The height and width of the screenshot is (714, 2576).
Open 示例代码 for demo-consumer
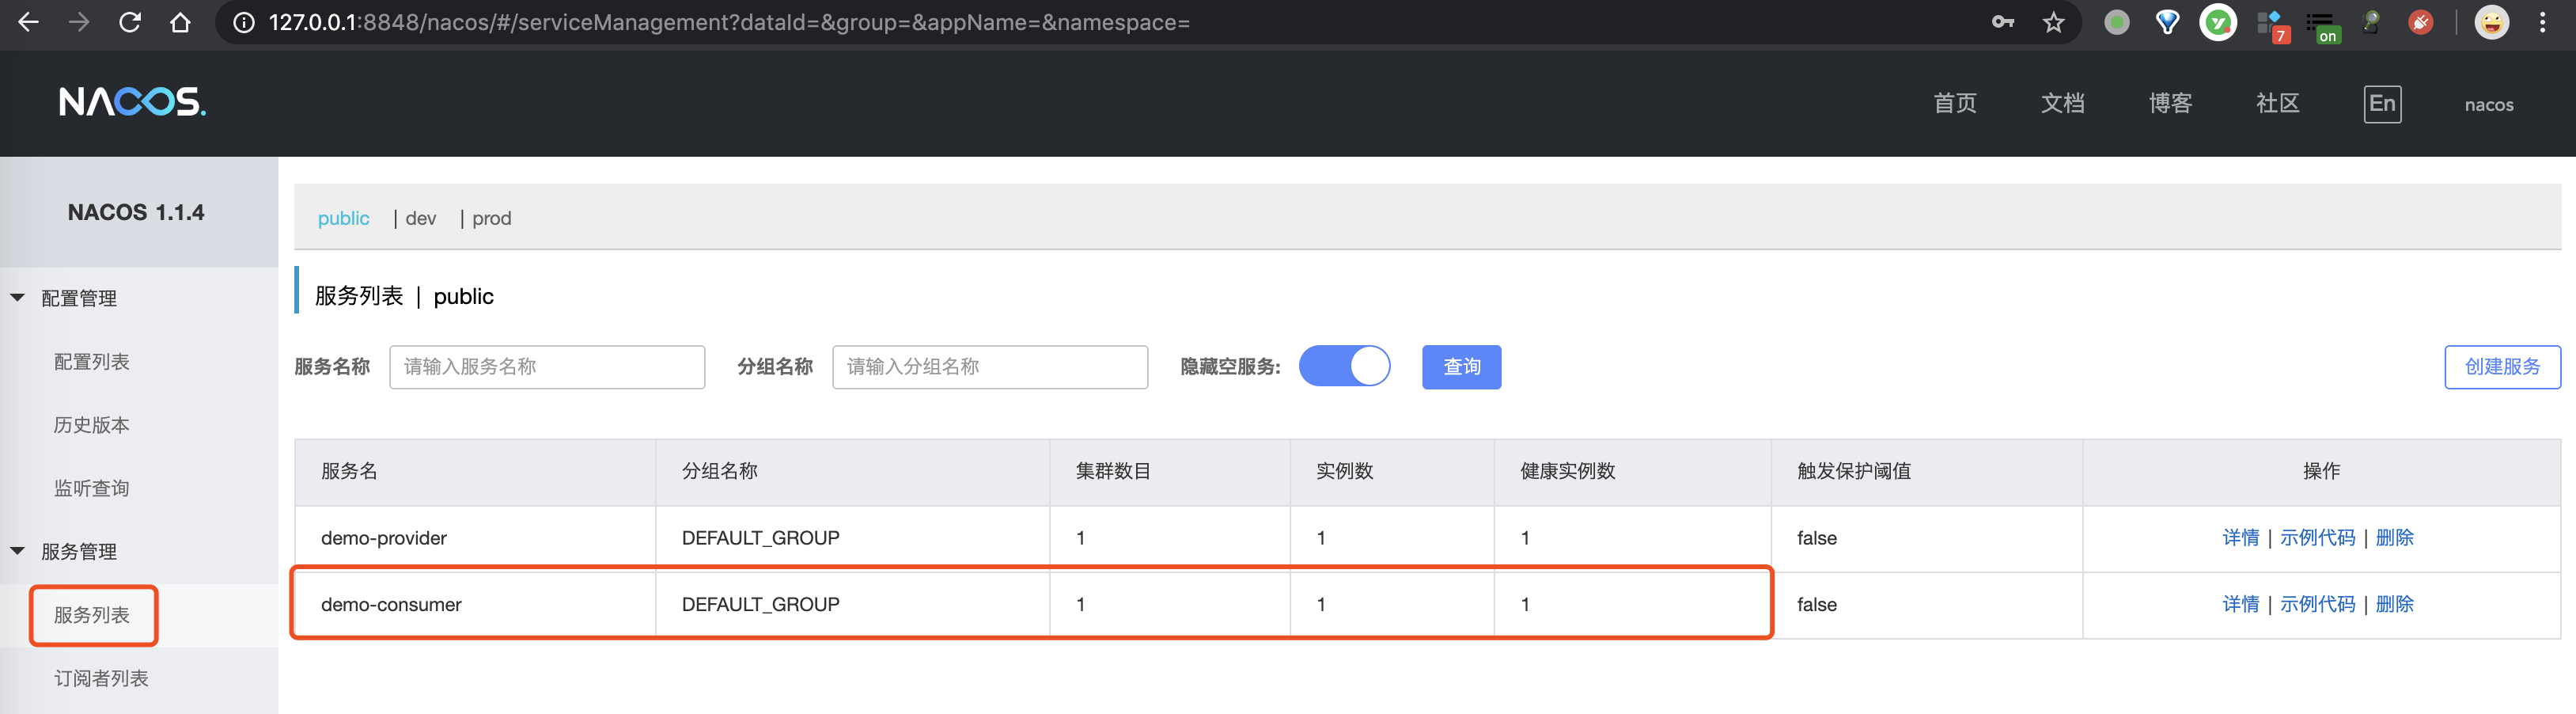click(2317, 604)
